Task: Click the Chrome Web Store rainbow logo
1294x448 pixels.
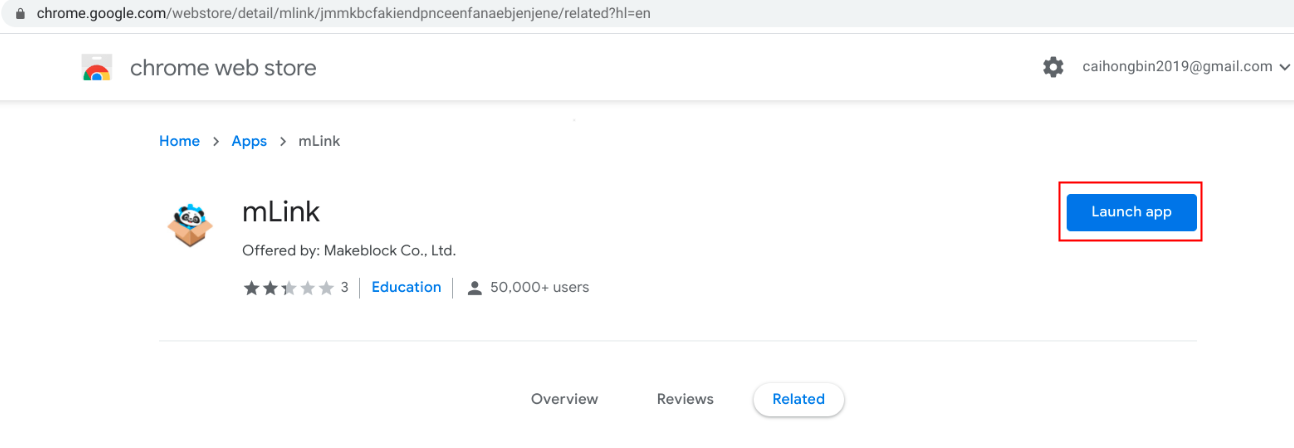Action: point(96,68)
